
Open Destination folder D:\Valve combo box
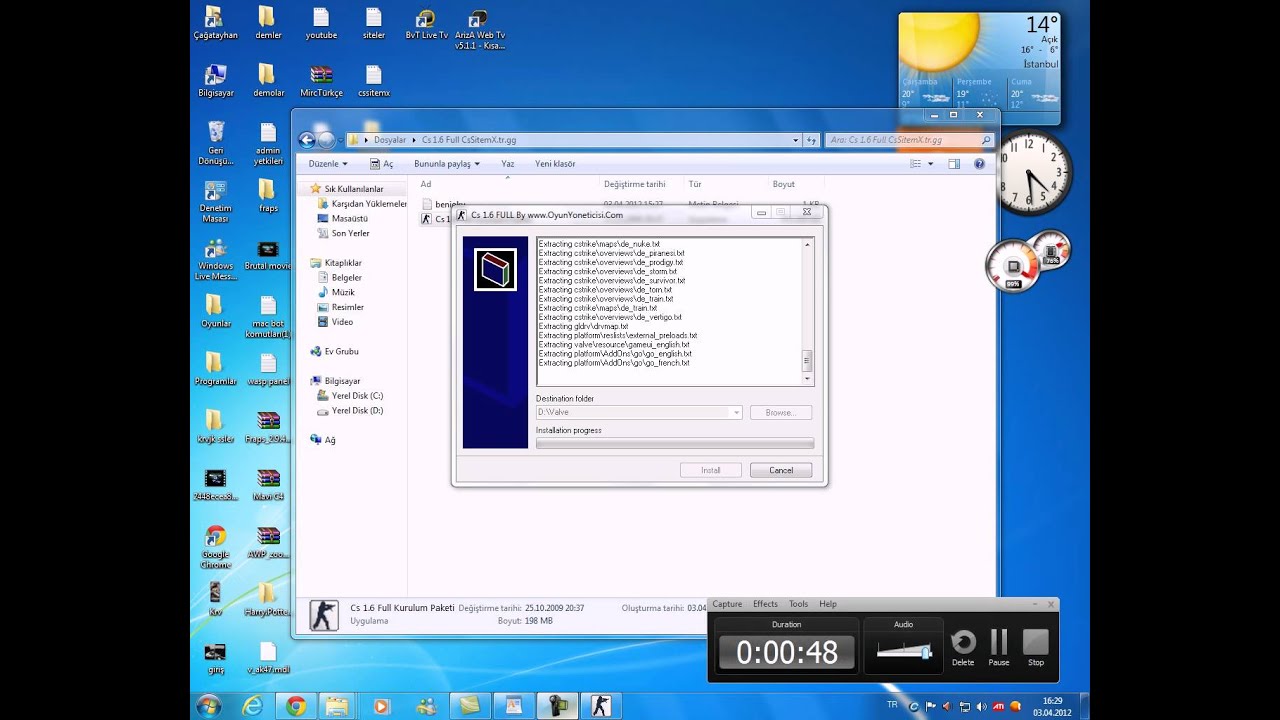639,412
